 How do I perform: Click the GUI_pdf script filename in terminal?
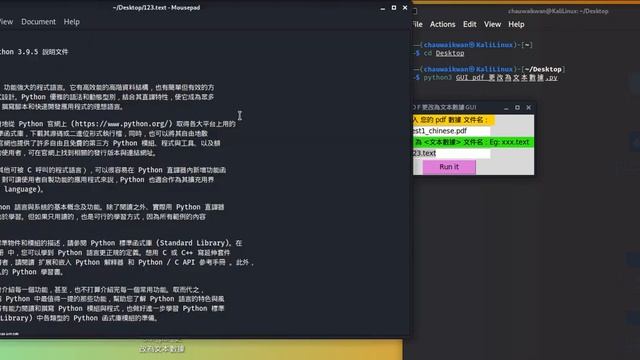pos(507,78)
